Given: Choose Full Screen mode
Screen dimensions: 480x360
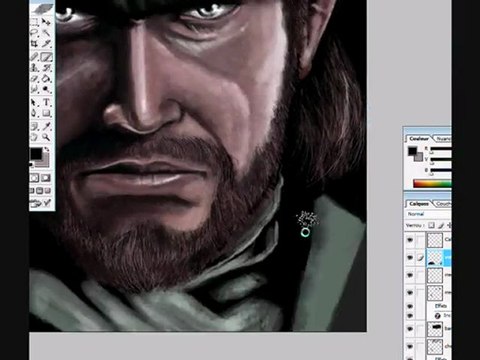Looking at the screenshot, I should point(47,191).
